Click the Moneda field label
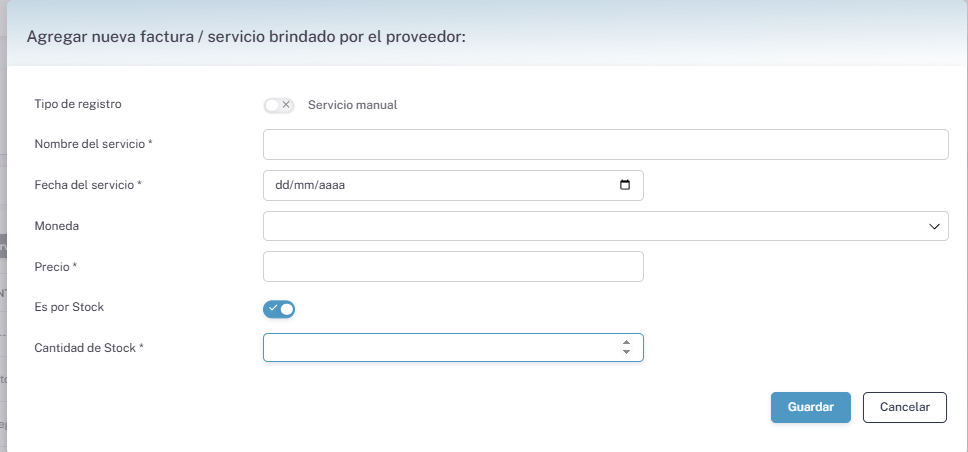Image resolution: width=968 pixels, height=452 pixels. point(57,226)
